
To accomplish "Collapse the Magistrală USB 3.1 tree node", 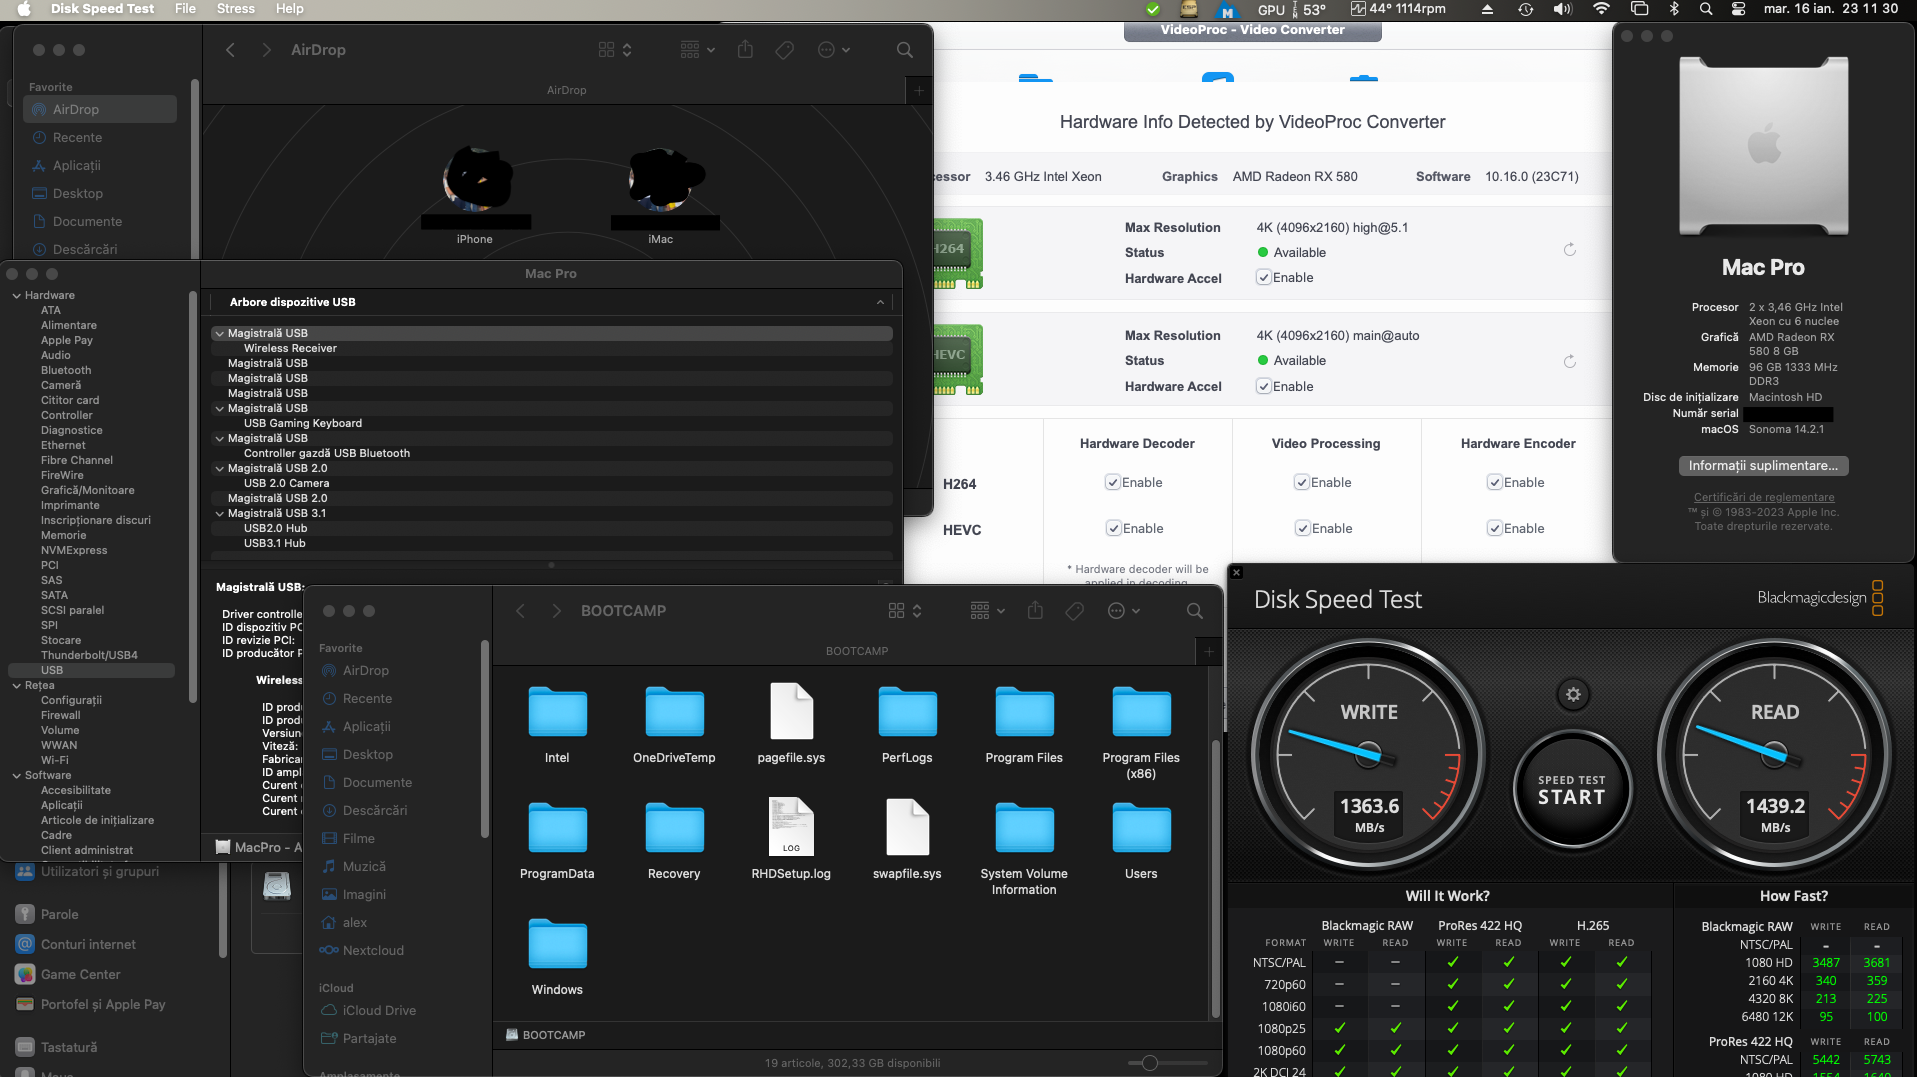I will 219,514.
